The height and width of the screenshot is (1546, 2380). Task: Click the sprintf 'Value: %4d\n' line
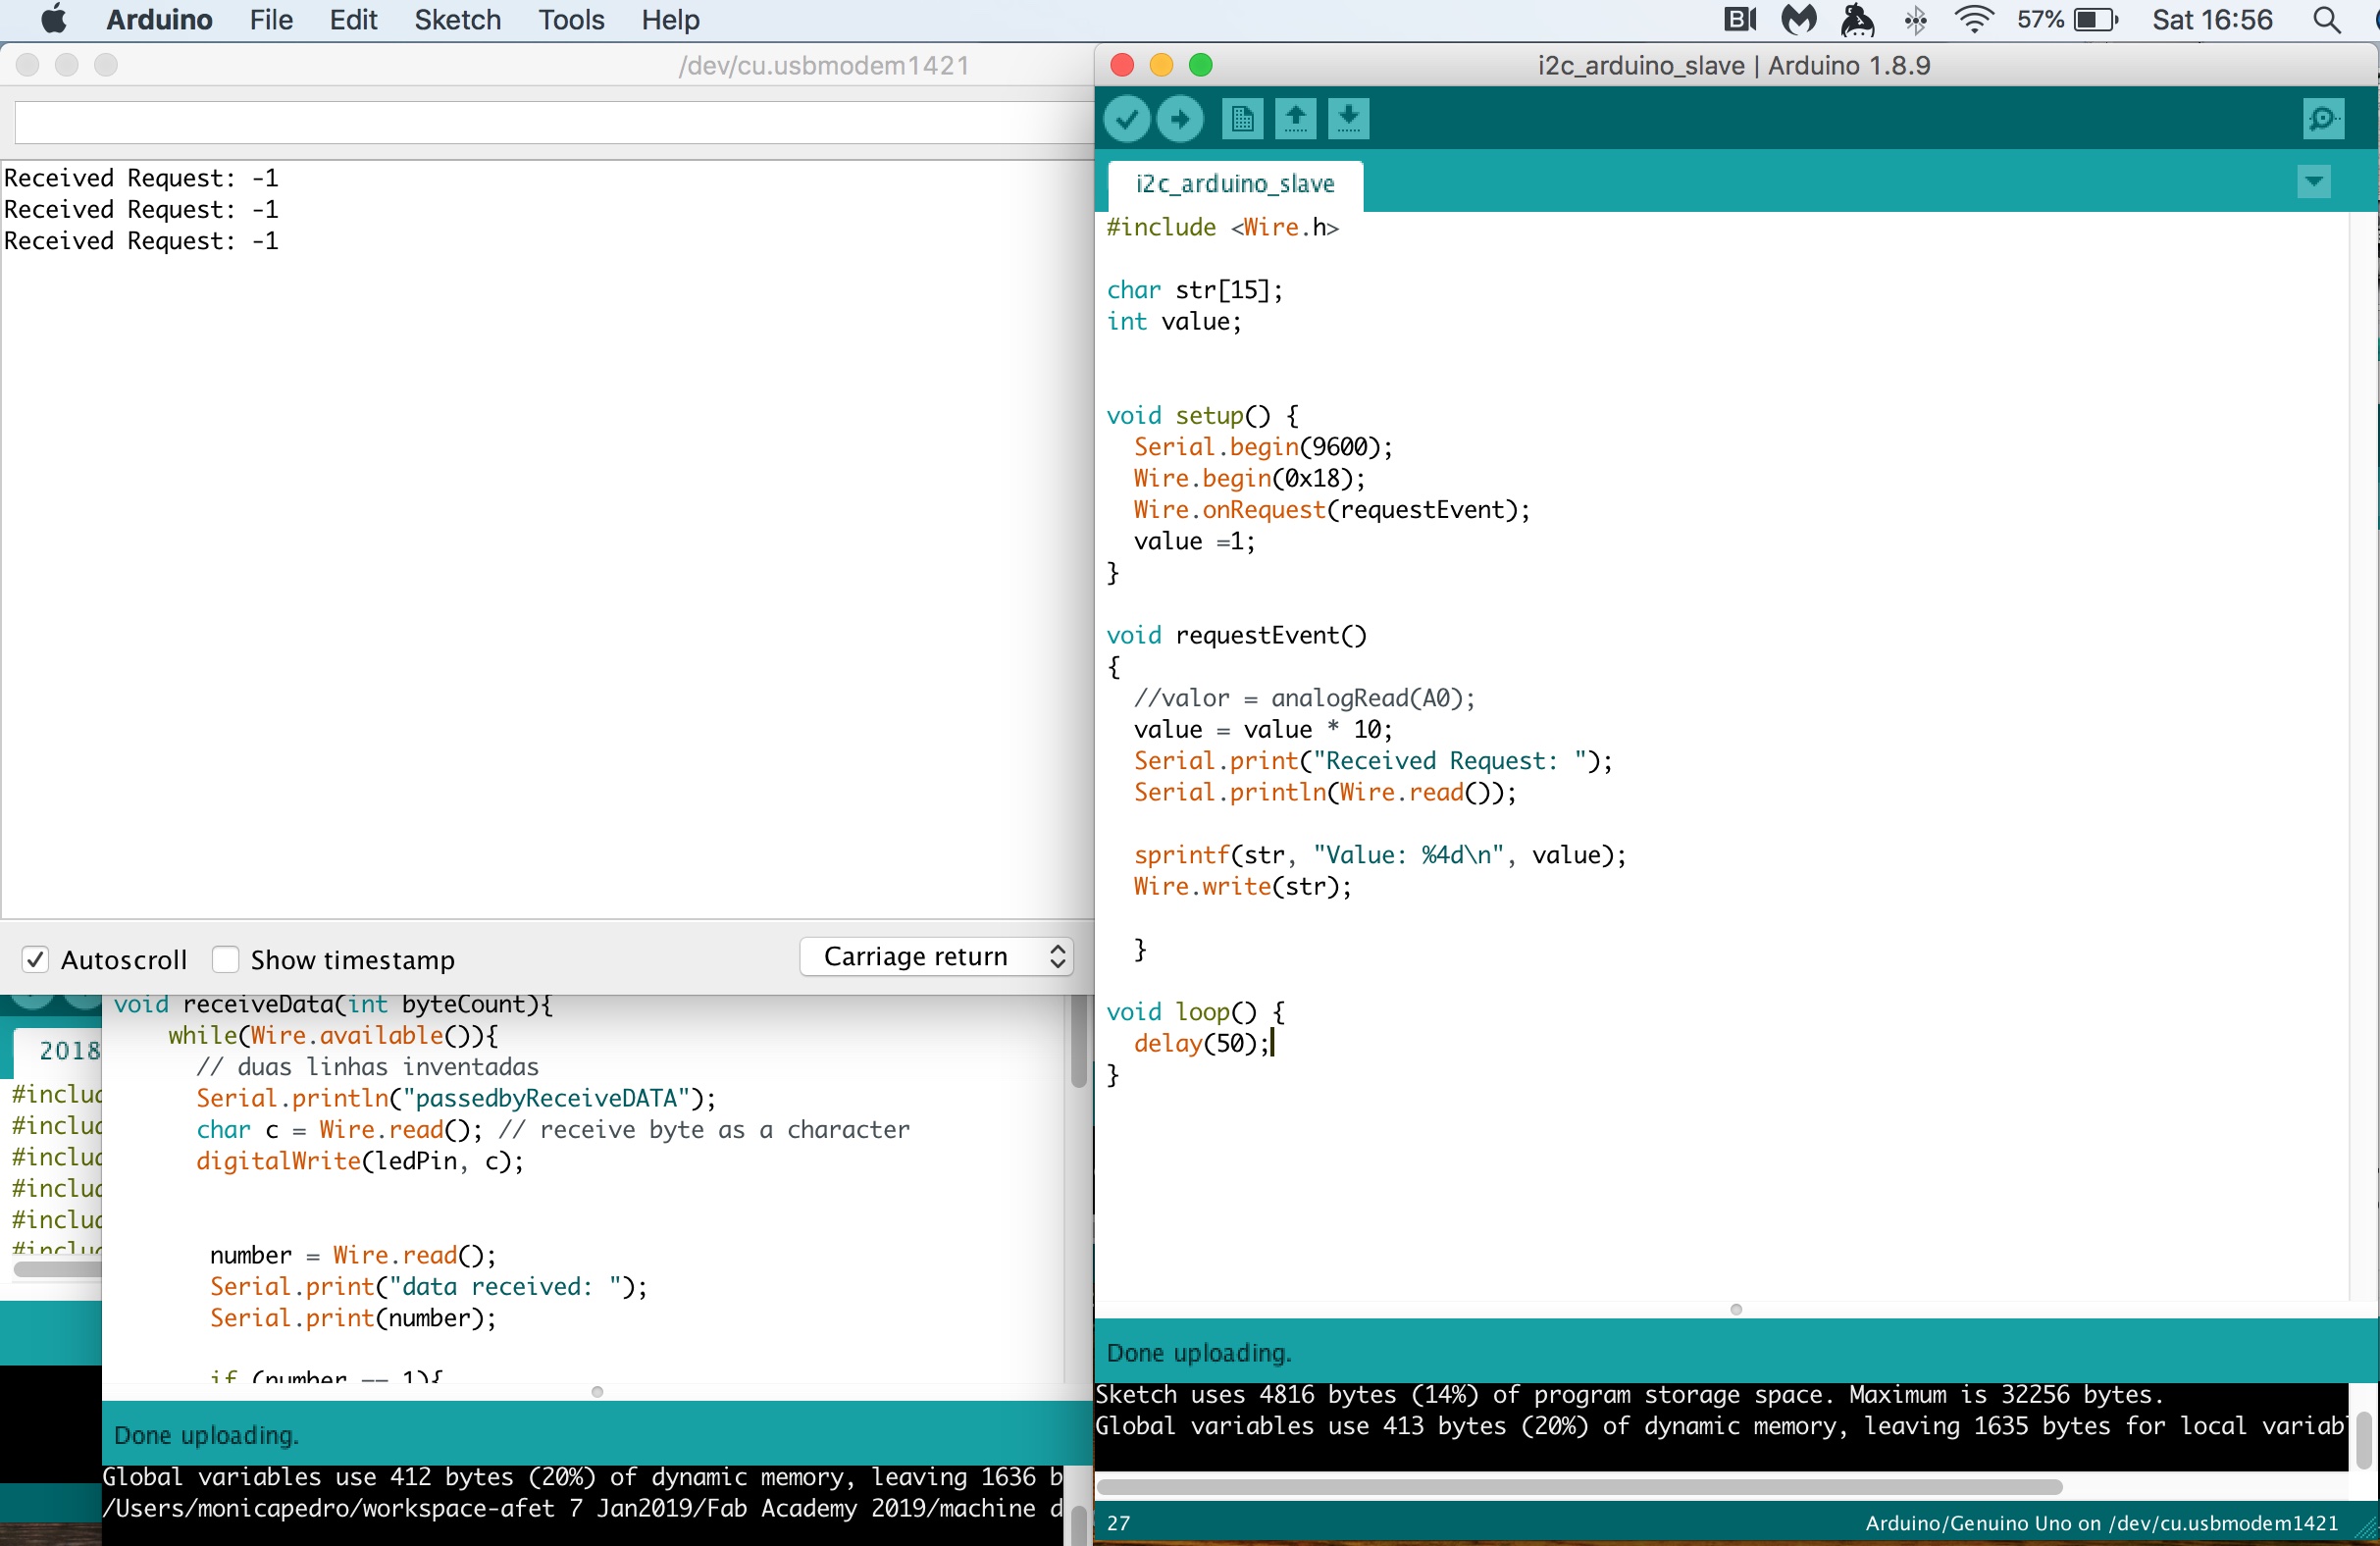coord(1380,855)
